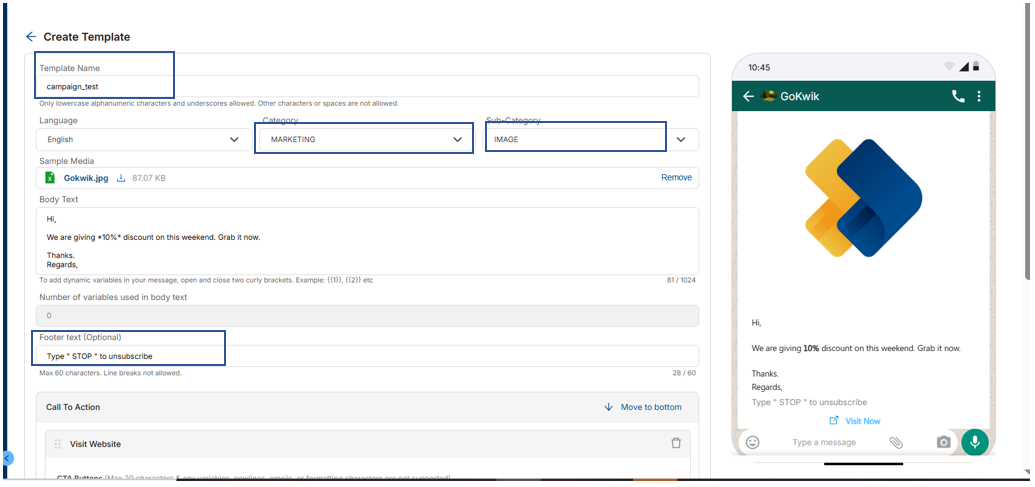
Task: Click the Visit Website section title
Action: tap(96, 444)
